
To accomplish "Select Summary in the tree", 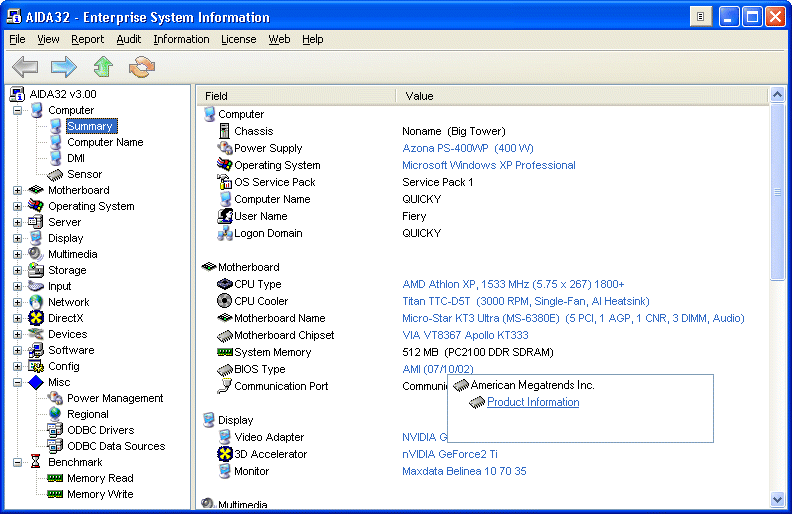I will click(x=90, y=126).
